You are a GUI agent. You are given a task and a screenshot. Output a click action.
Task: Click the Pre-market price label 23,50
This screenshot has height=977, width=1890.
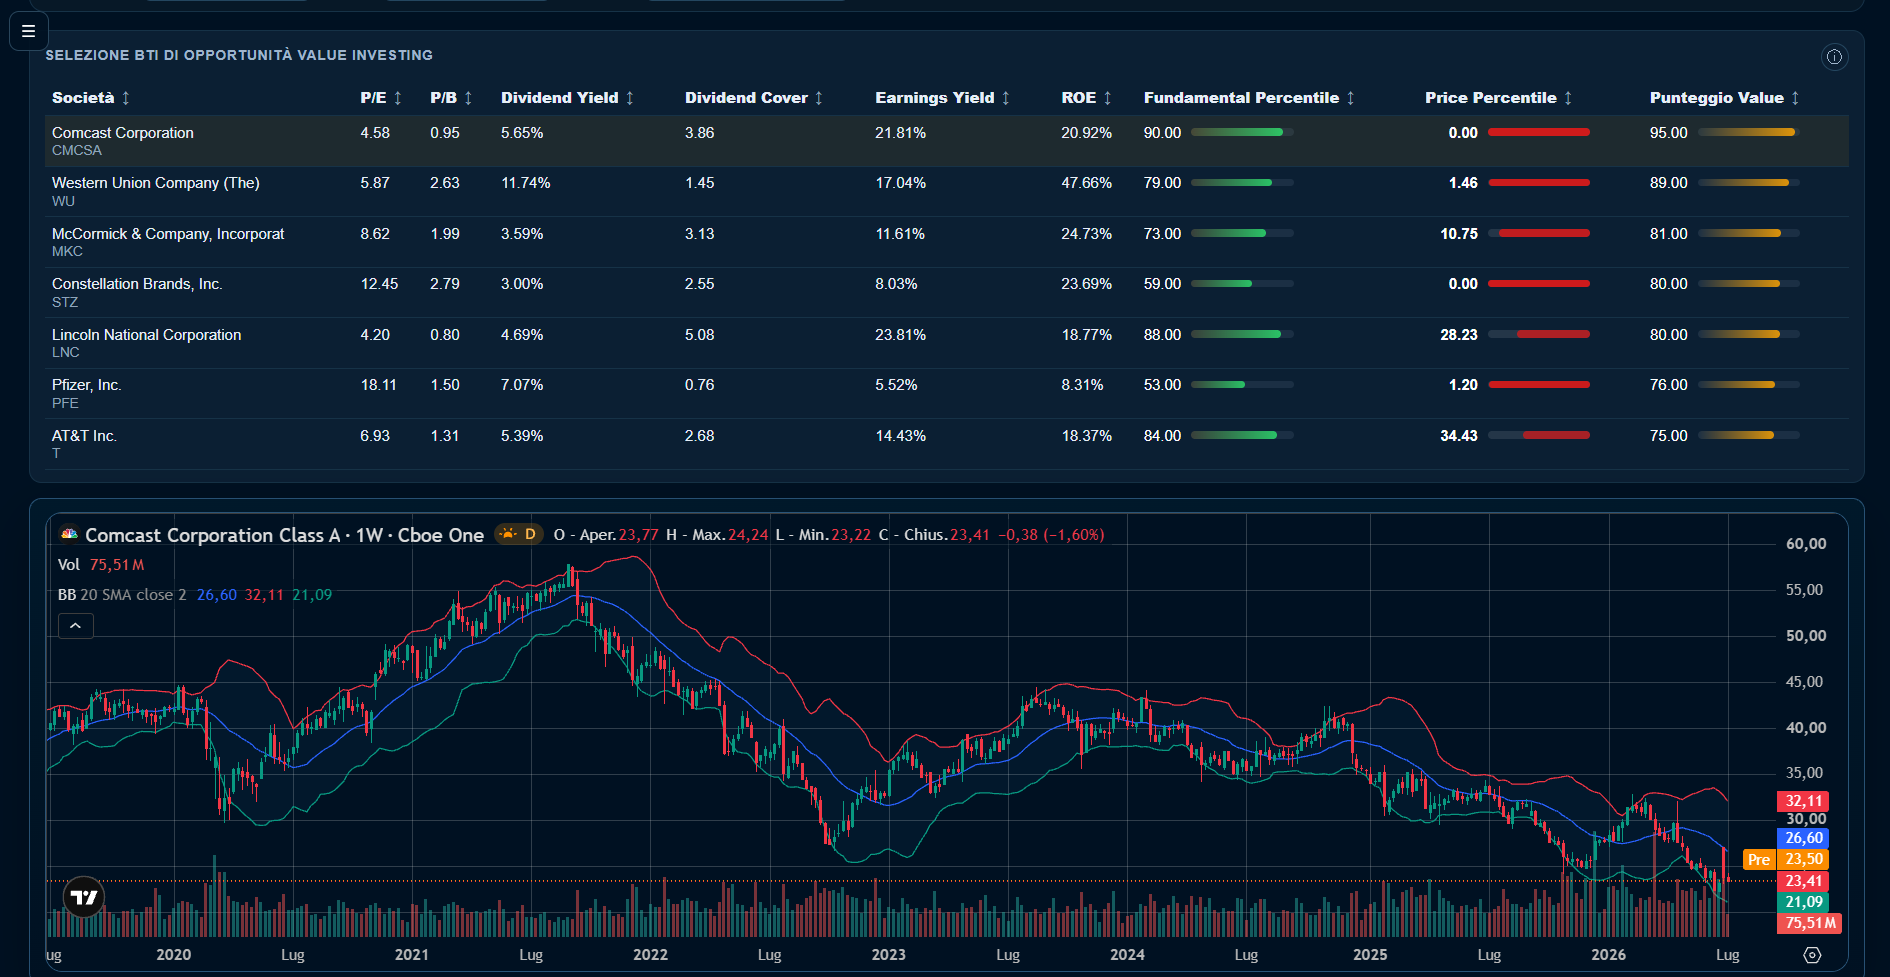[1787, 859]
